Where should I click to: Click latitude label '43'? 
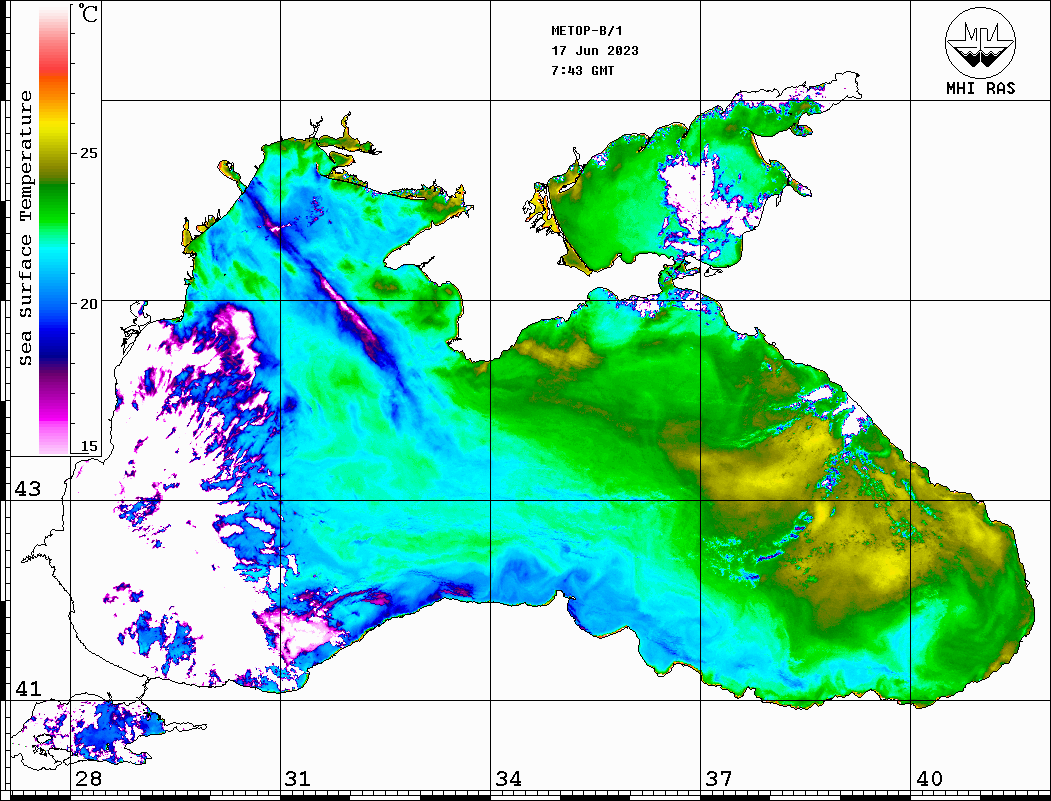click(x=28, y=489)
